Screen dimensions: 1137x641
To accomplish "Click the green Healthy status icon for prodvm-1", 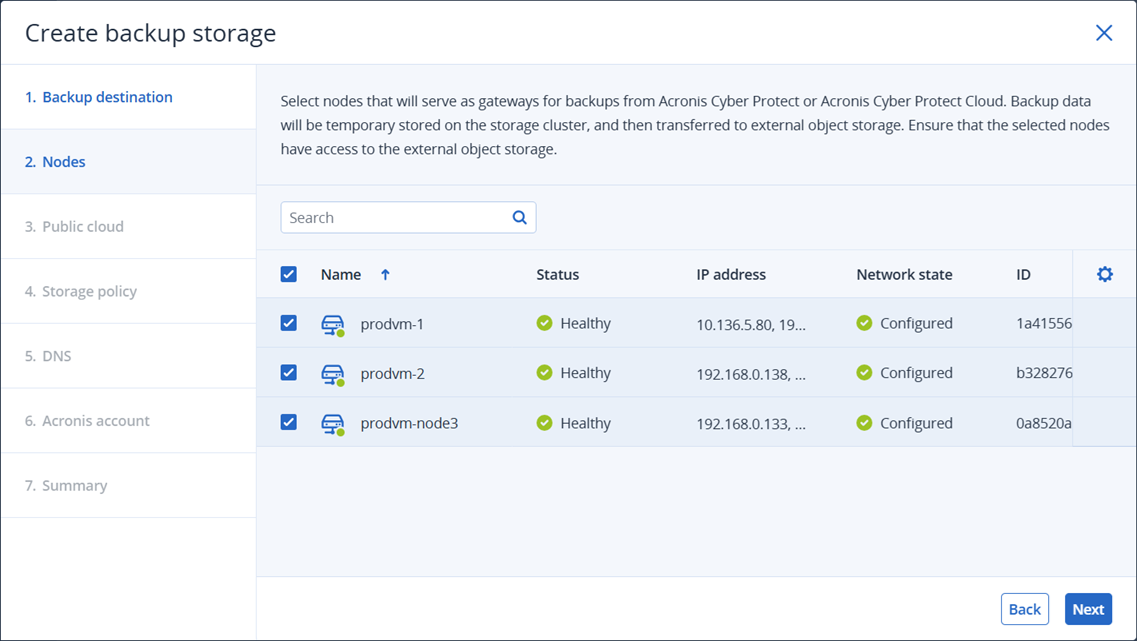I will [x=545, y=322].
